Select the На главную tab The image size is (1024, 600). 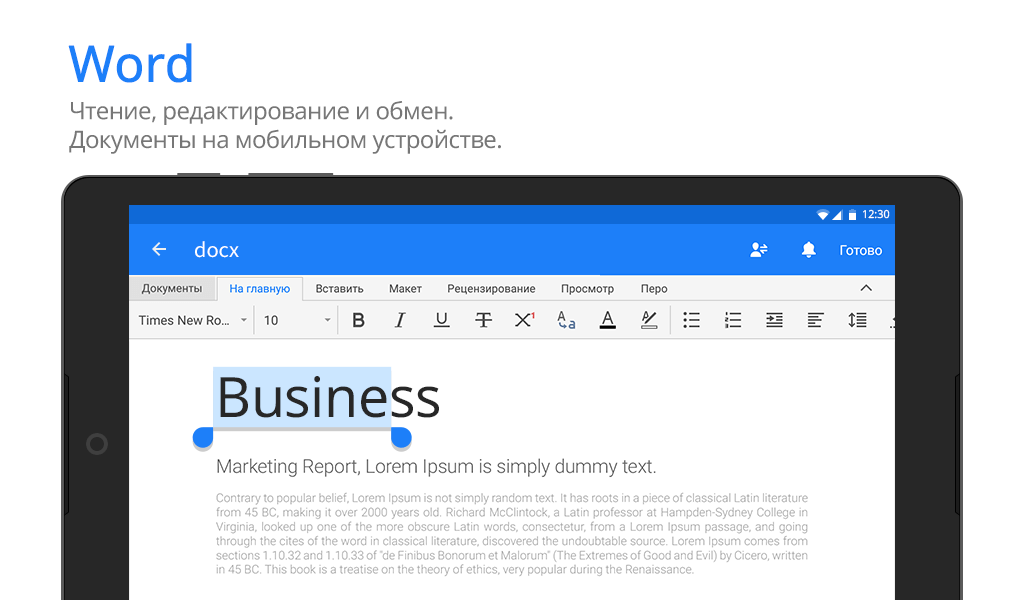(x=259, y=289)
